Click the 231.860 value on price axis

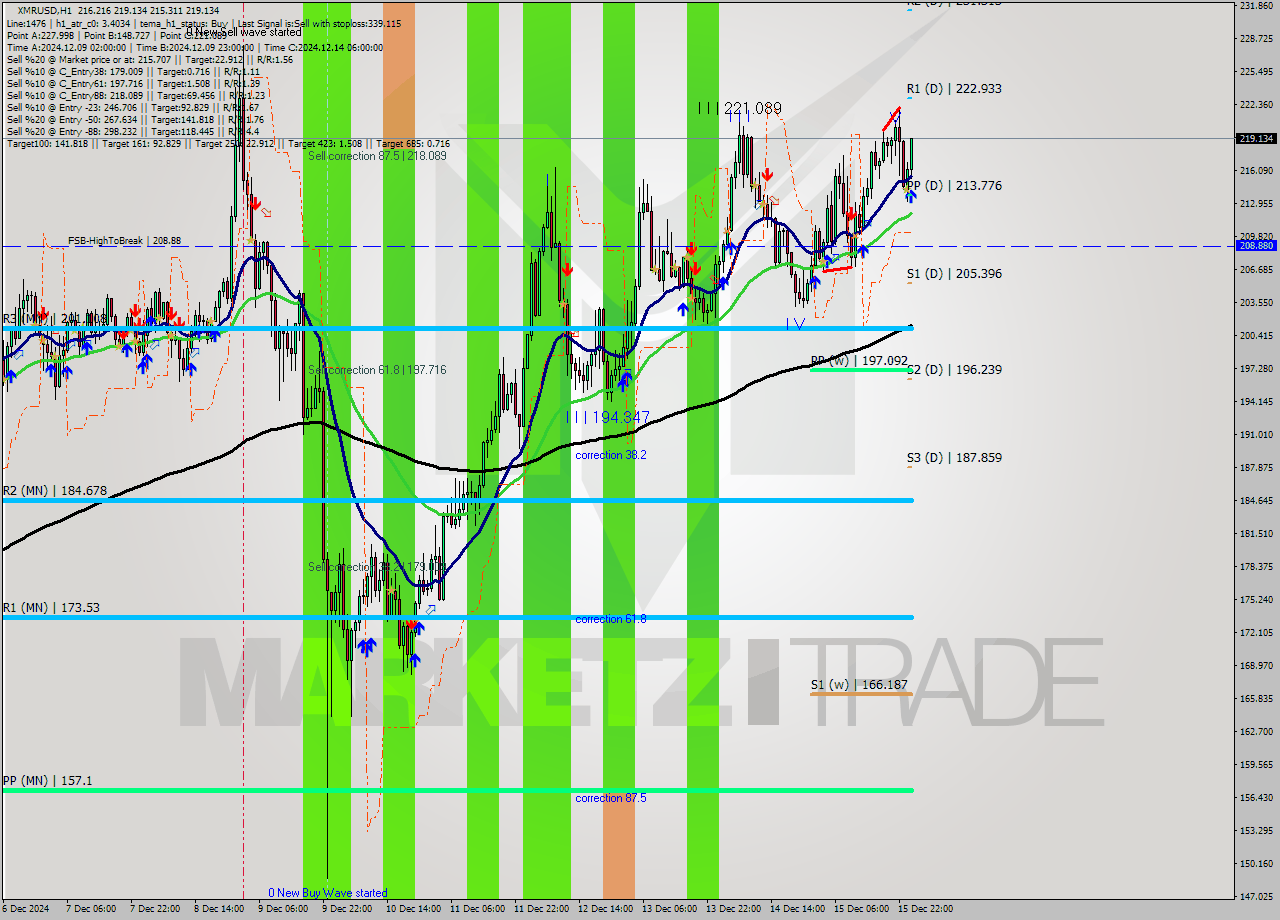tap(1256, 6)
